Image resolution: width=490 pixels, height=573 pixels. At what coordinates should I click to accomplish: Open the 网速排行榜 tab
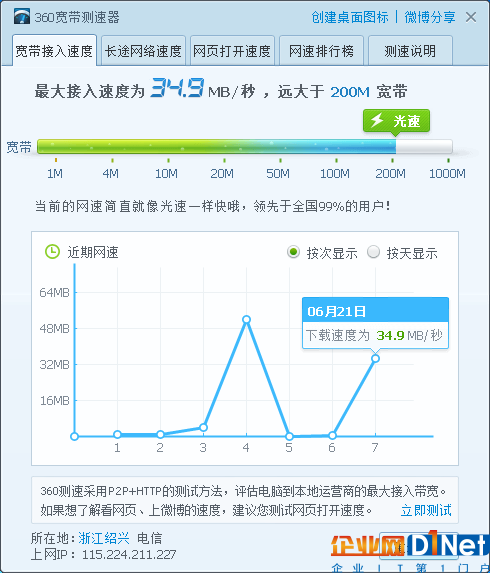321,51
